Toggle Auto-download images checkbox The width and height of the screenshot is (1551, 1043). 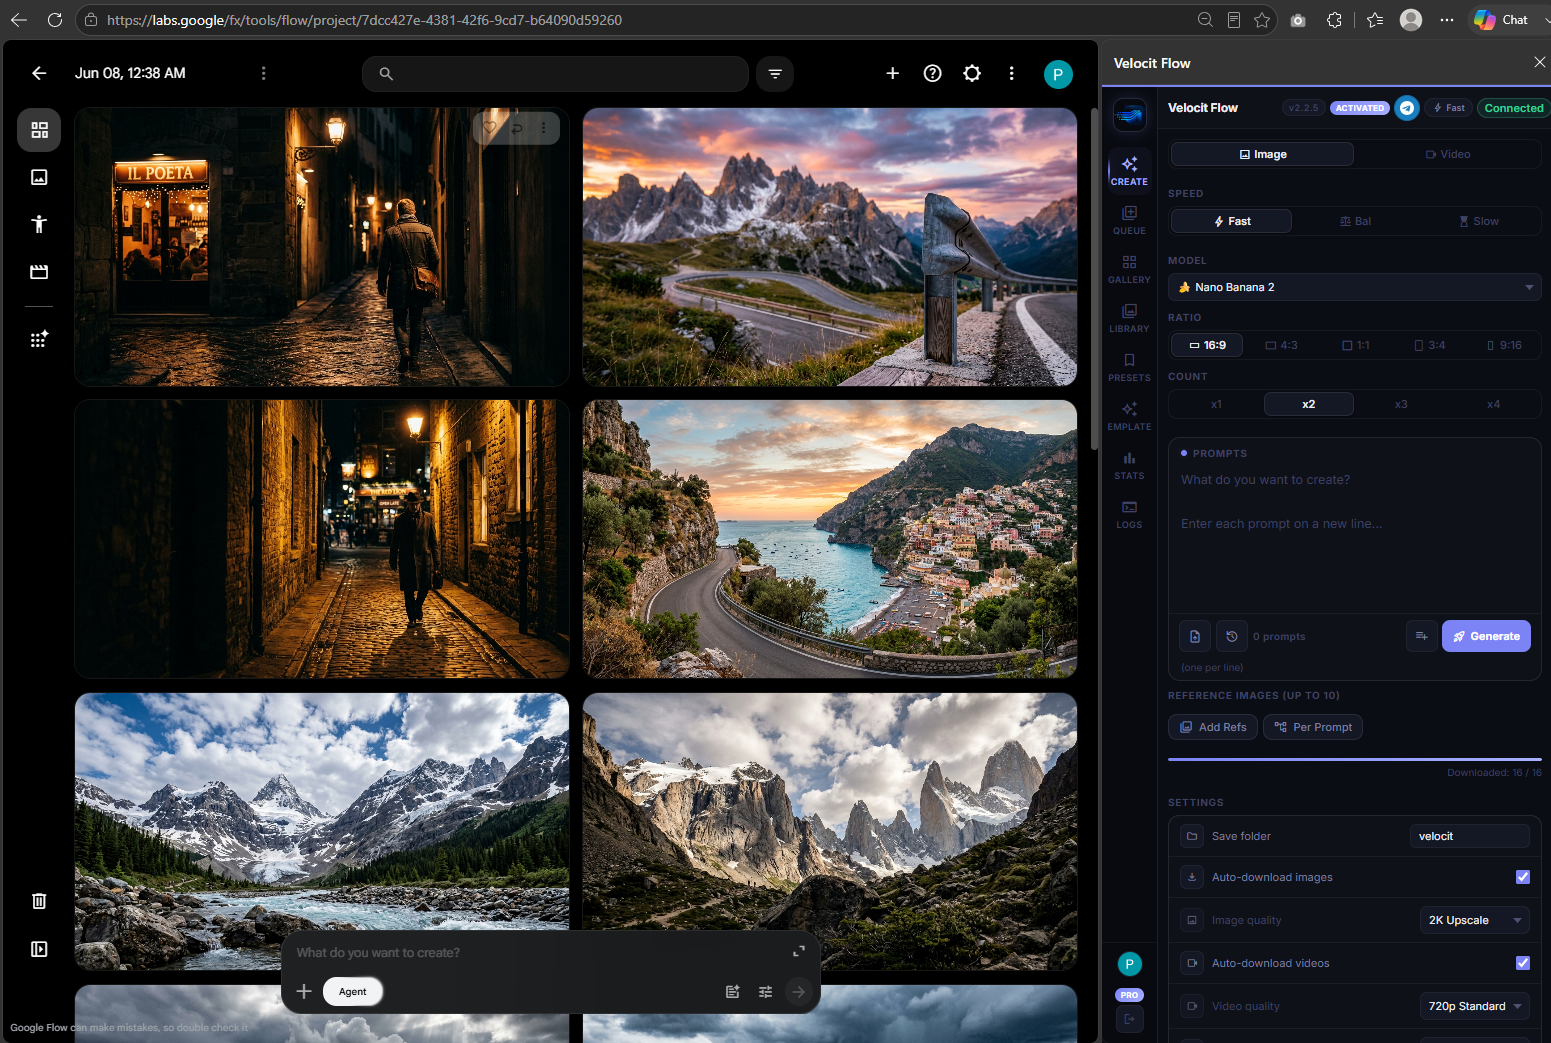(x=1522, y=877)
